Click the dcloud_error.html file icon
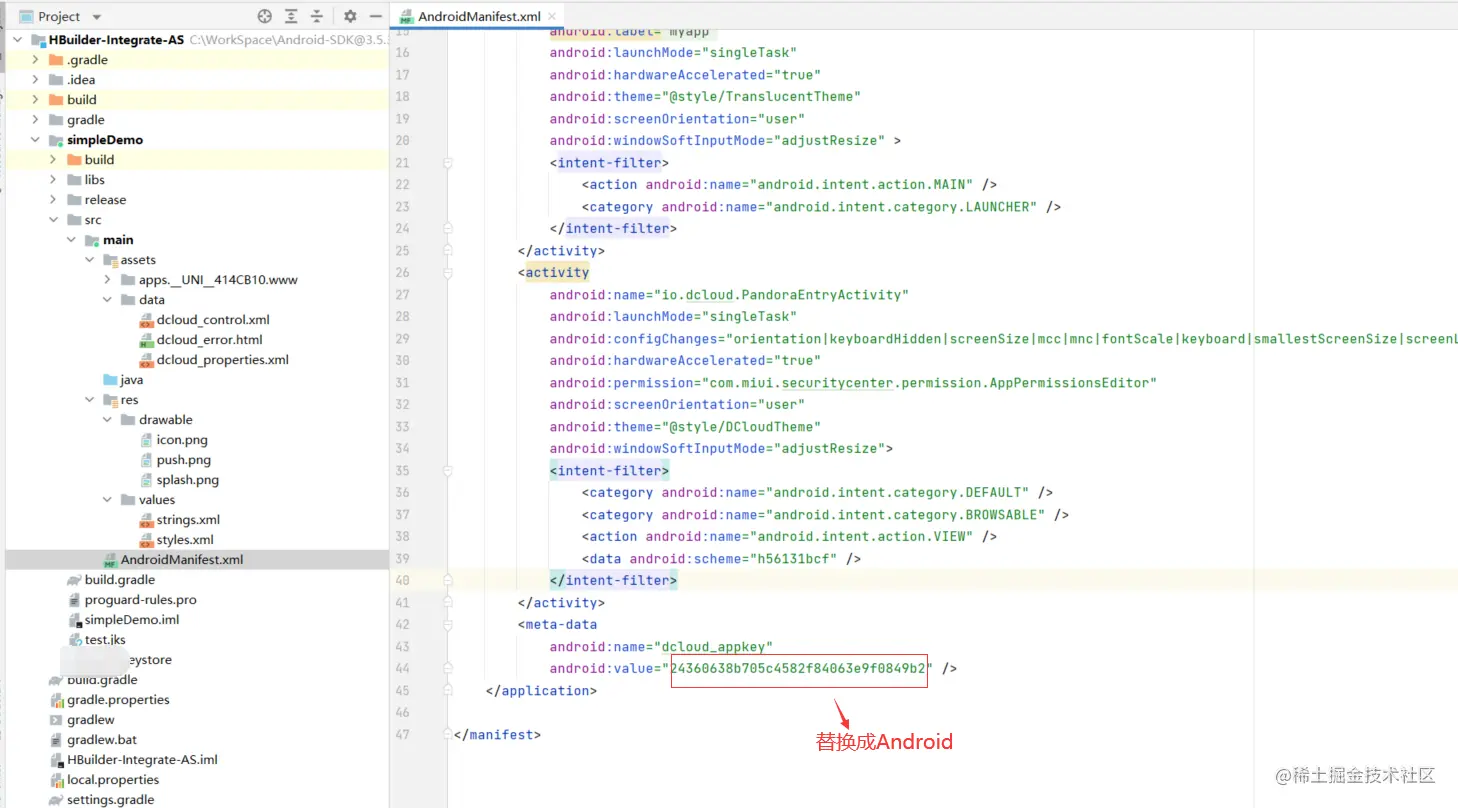 tap(146, 340)
